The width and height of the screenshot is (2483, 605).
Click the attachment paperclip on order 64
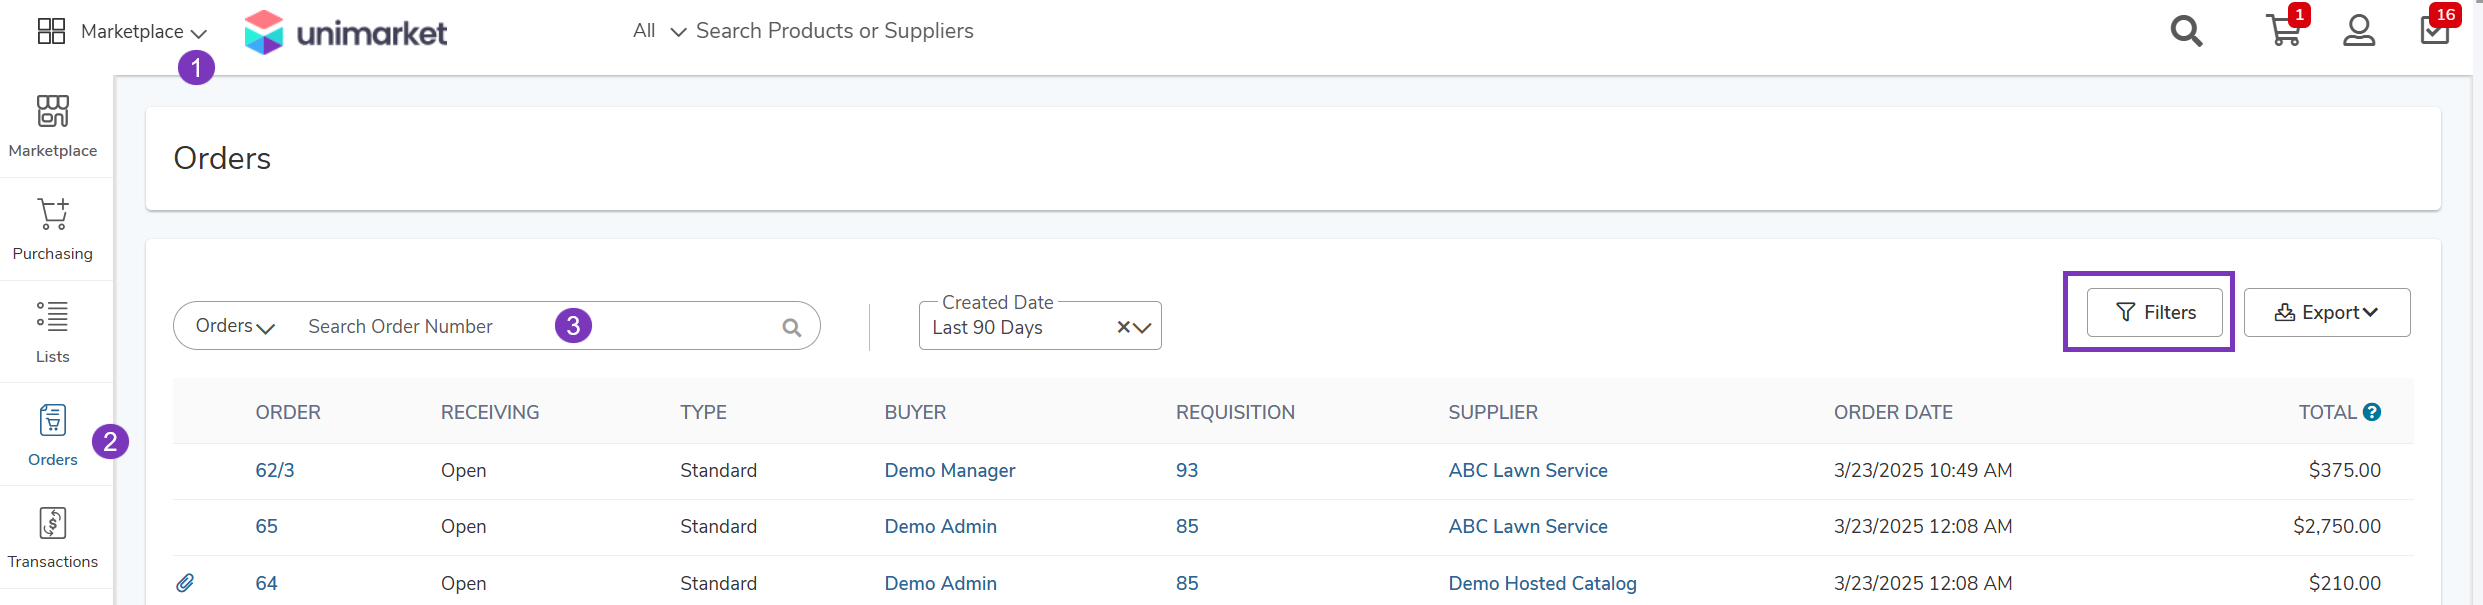pyautogui.click(x=185, y=583)
